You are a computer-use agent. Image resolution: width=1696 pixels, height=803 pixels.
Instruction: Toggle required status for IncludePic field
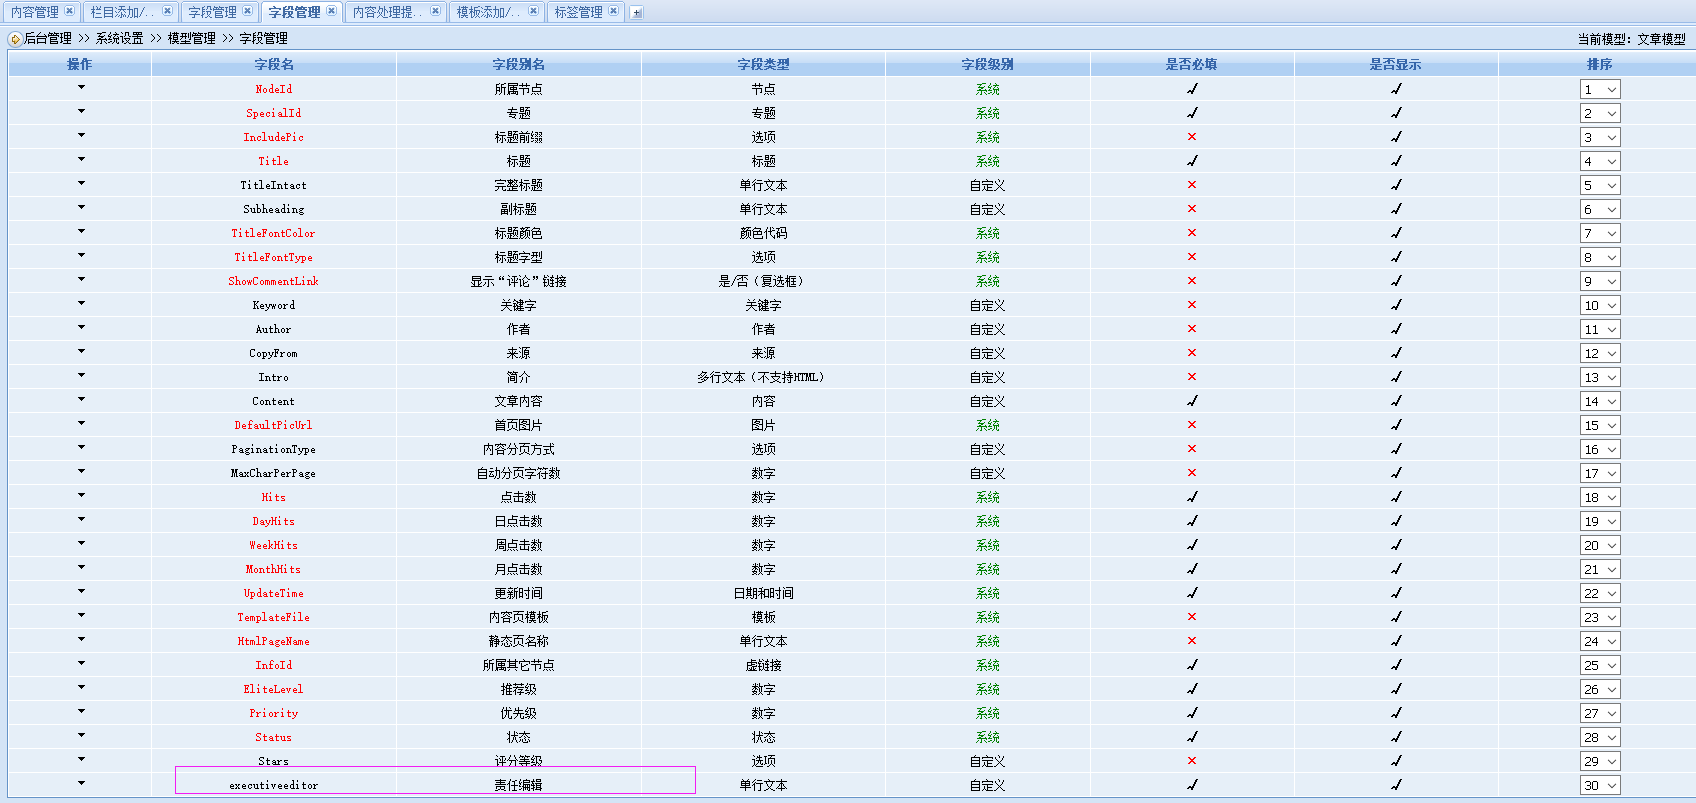coord(1192,137)
